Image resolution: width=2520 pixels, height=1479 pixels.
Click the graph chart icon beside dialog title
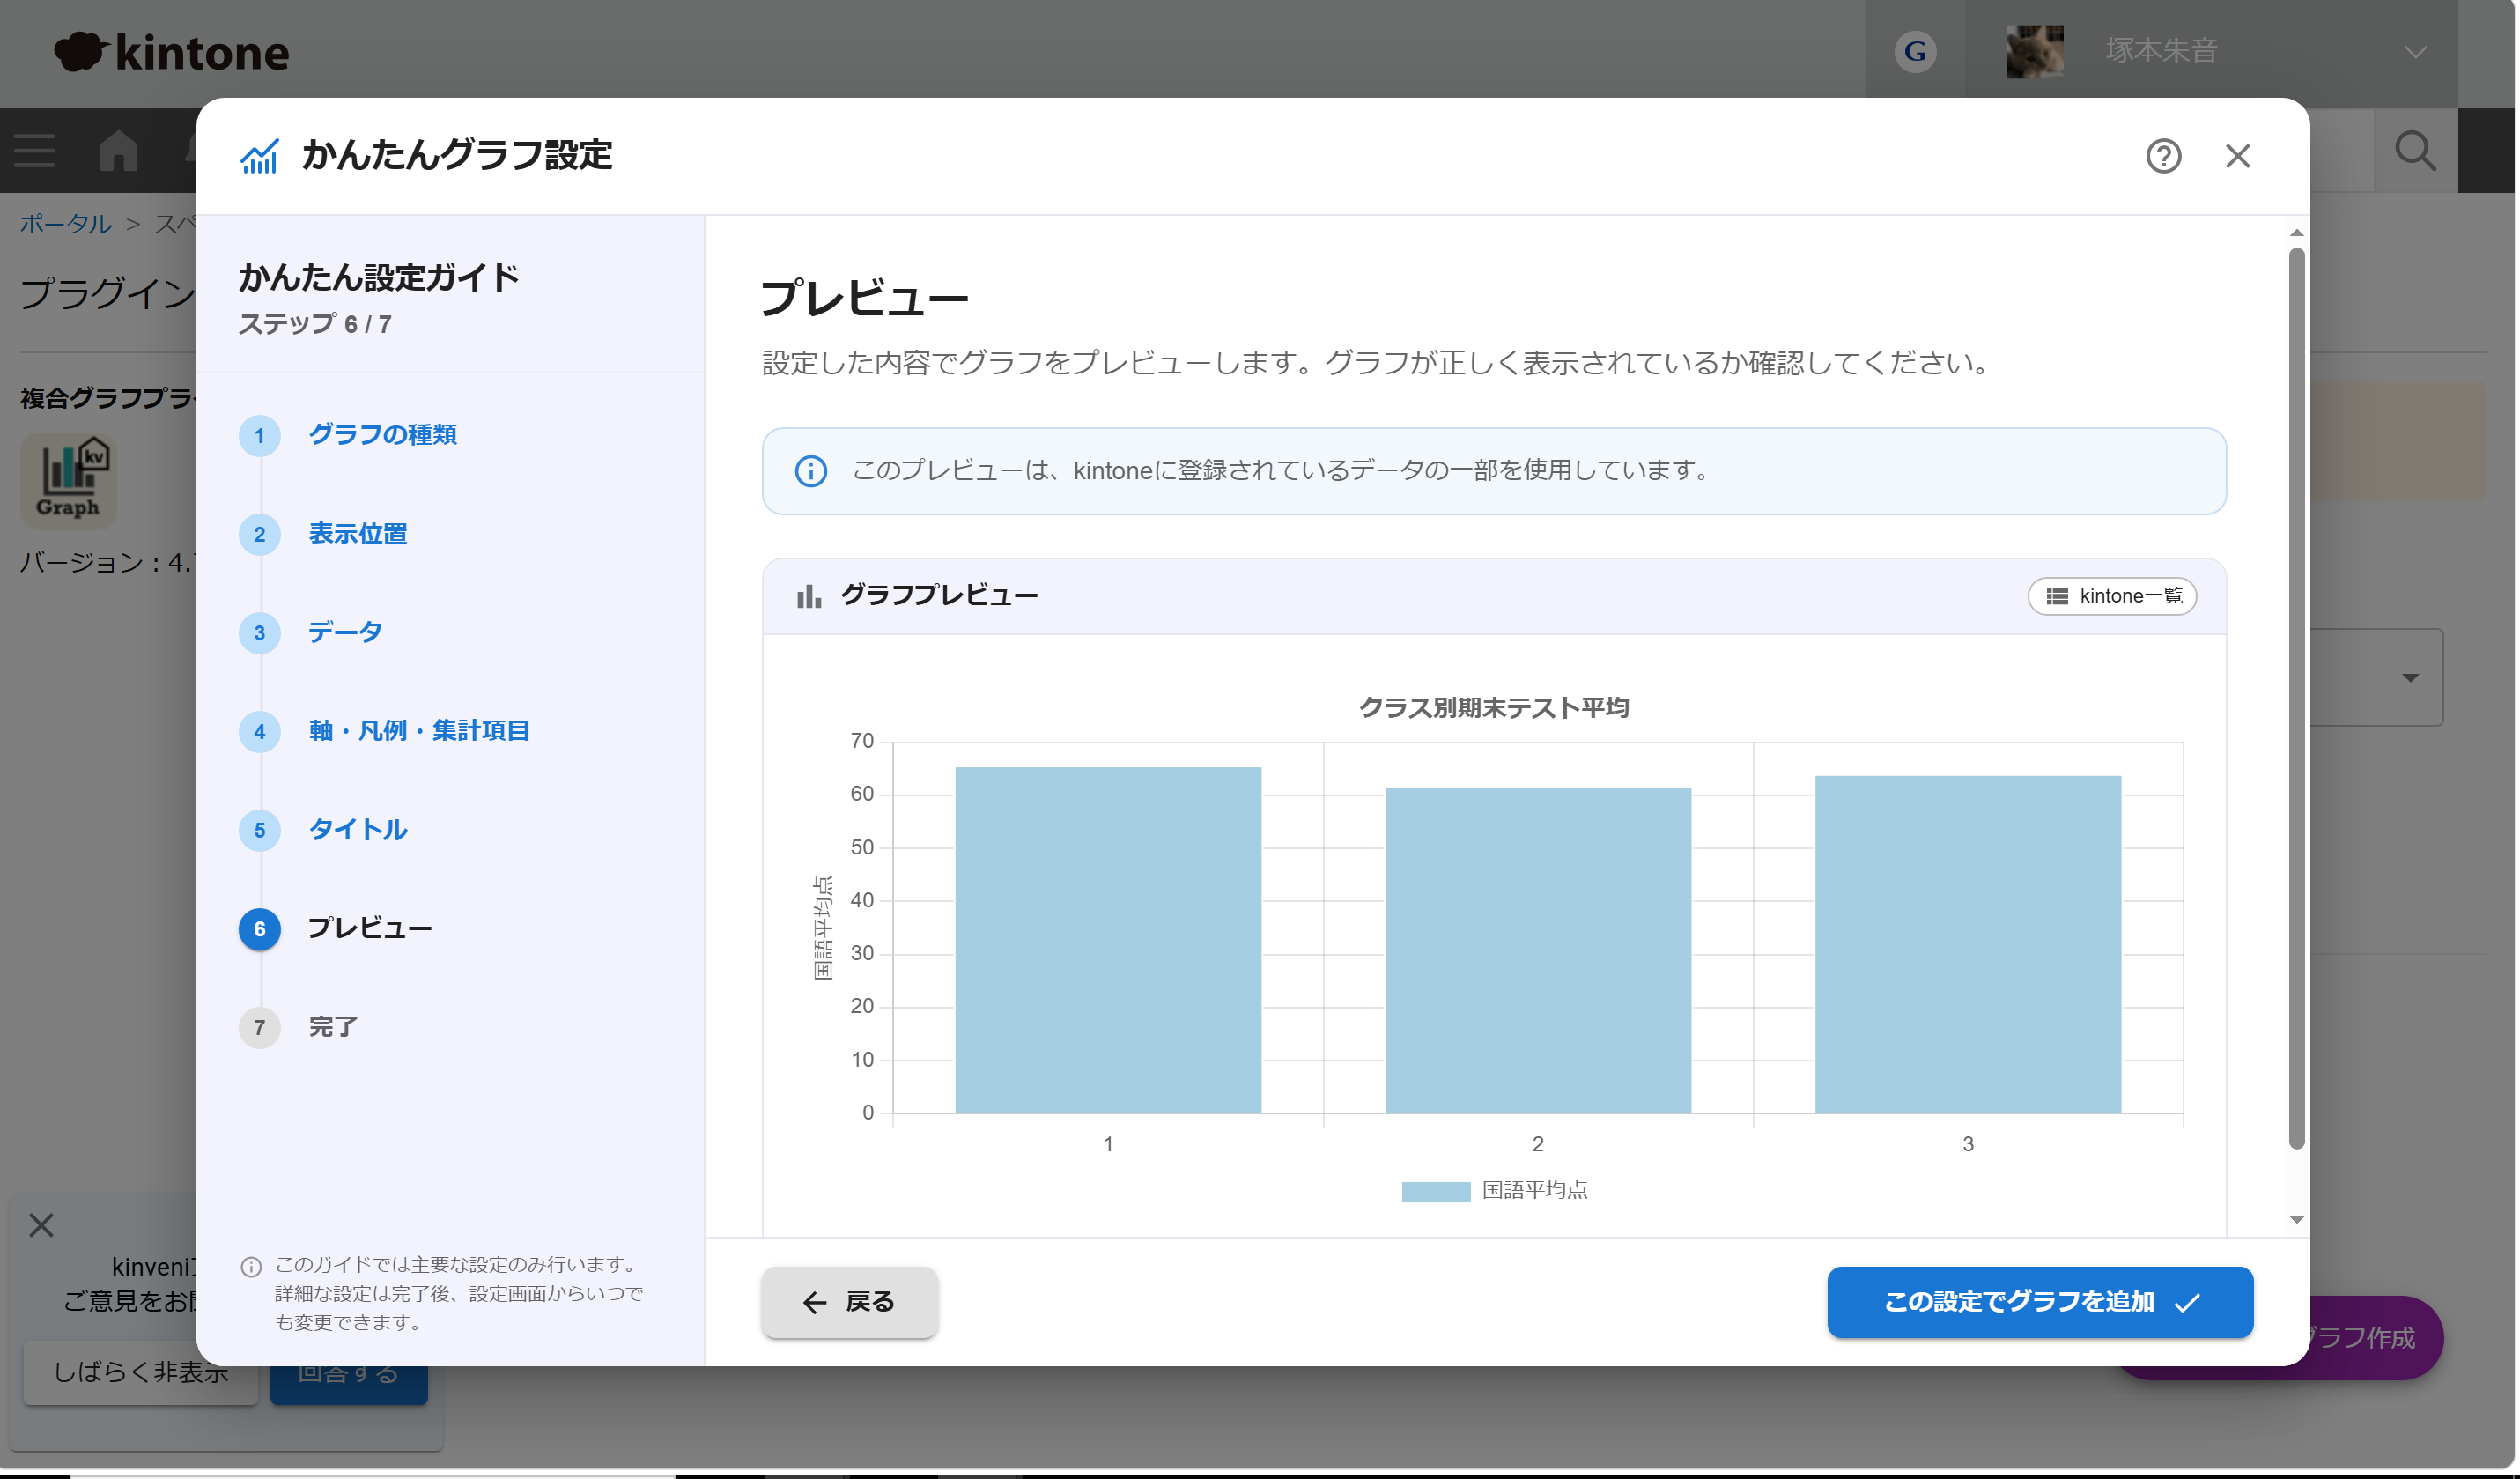click(259, 156)
